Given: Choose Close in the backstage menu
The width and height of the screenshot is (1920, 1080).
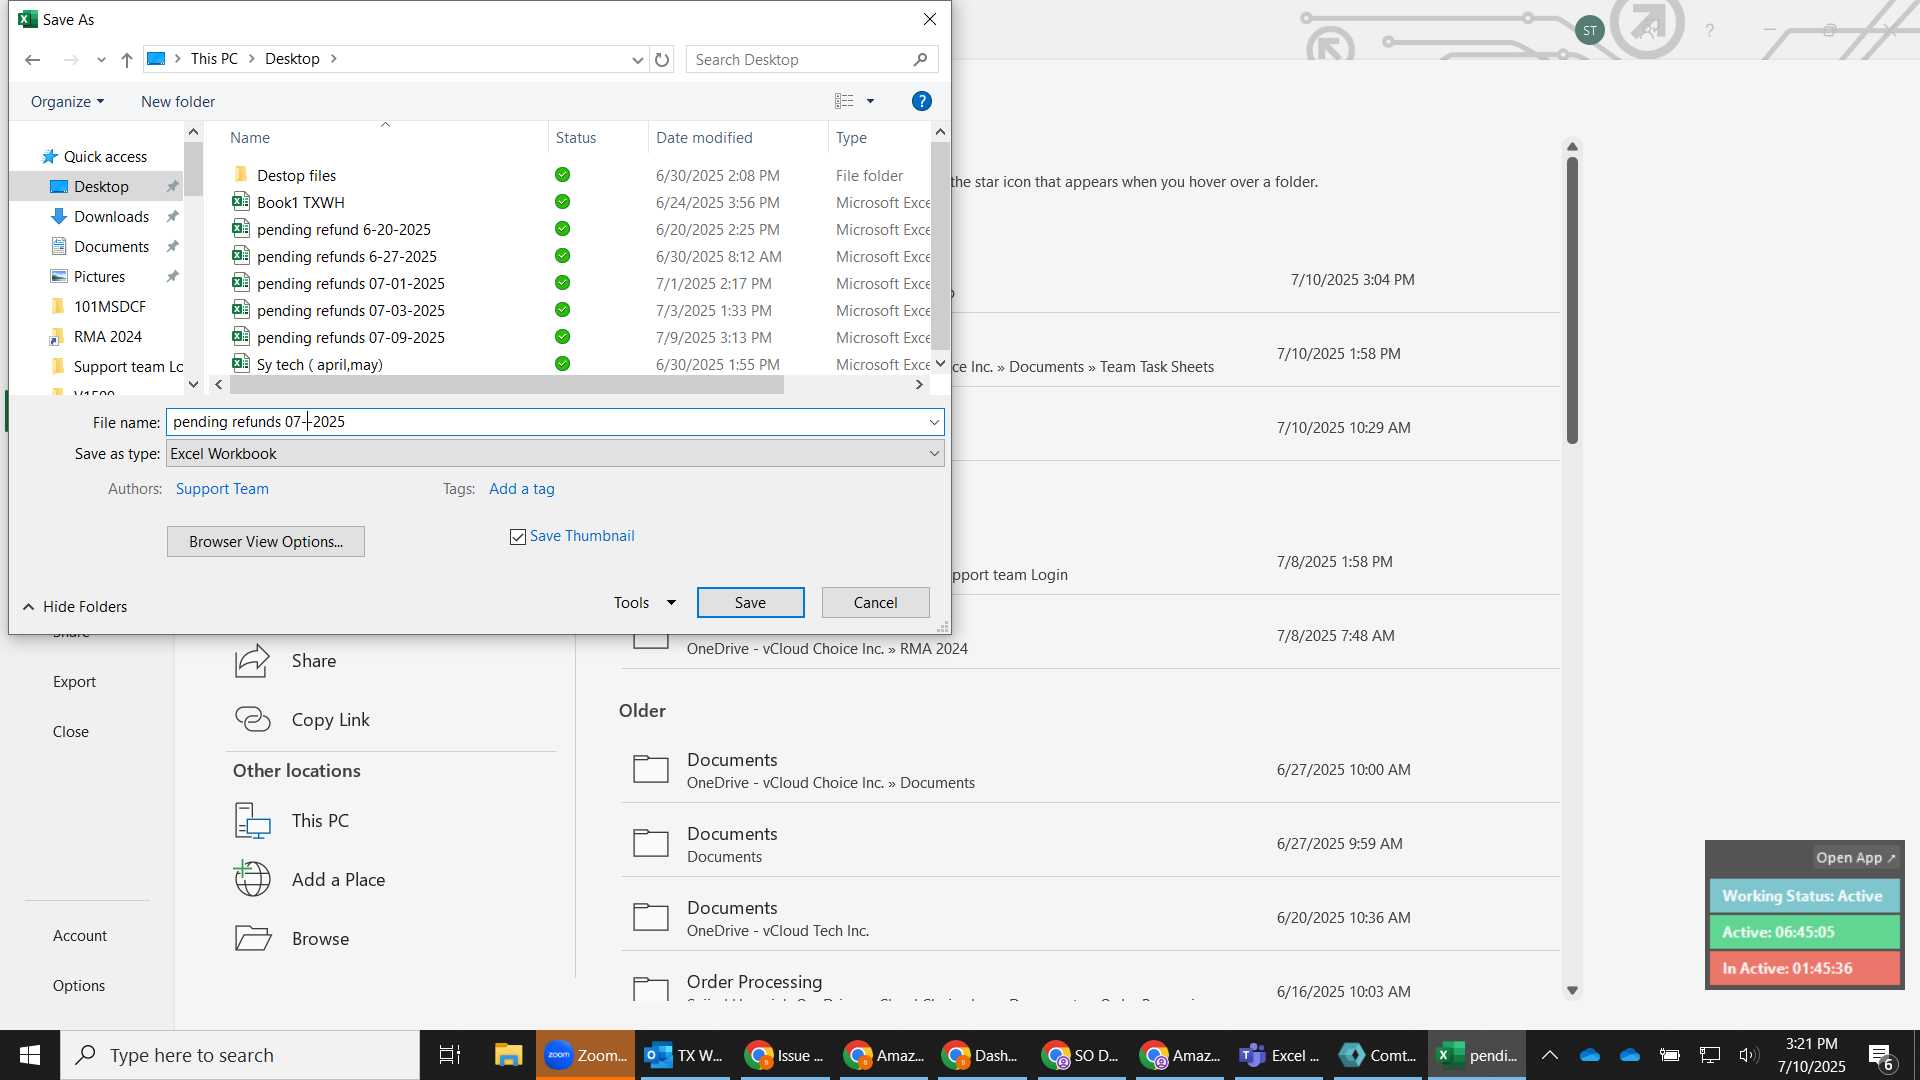Looking at the screenshot, I should pyautogui.click(x=71, y=732).
